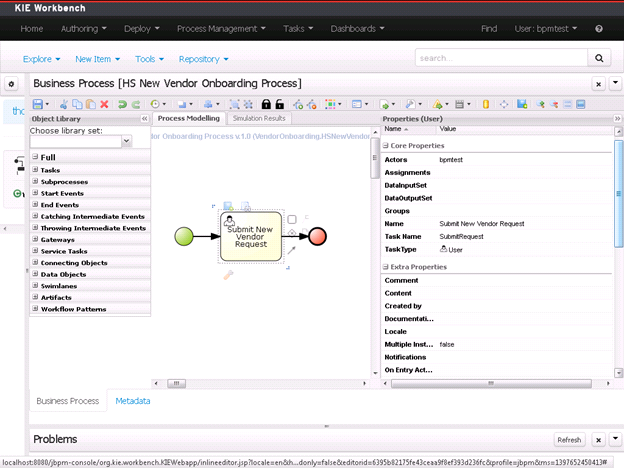The width and height of the screenshot is (624, 468).
Task: Redo action with the faded green arrow
Action: point(136,104)
